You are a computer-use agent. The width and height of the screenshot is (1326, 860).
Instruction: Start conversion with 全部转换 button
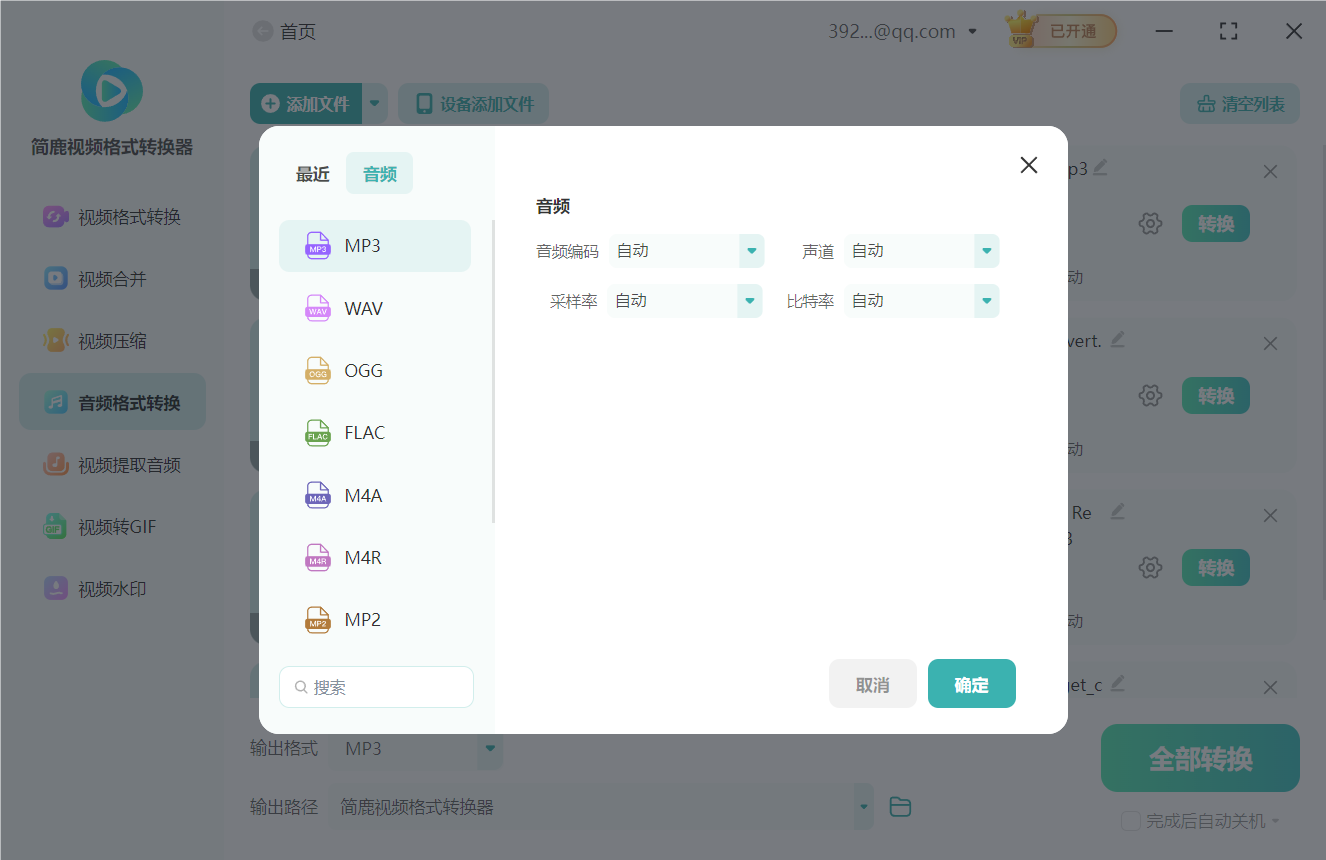1199,758
